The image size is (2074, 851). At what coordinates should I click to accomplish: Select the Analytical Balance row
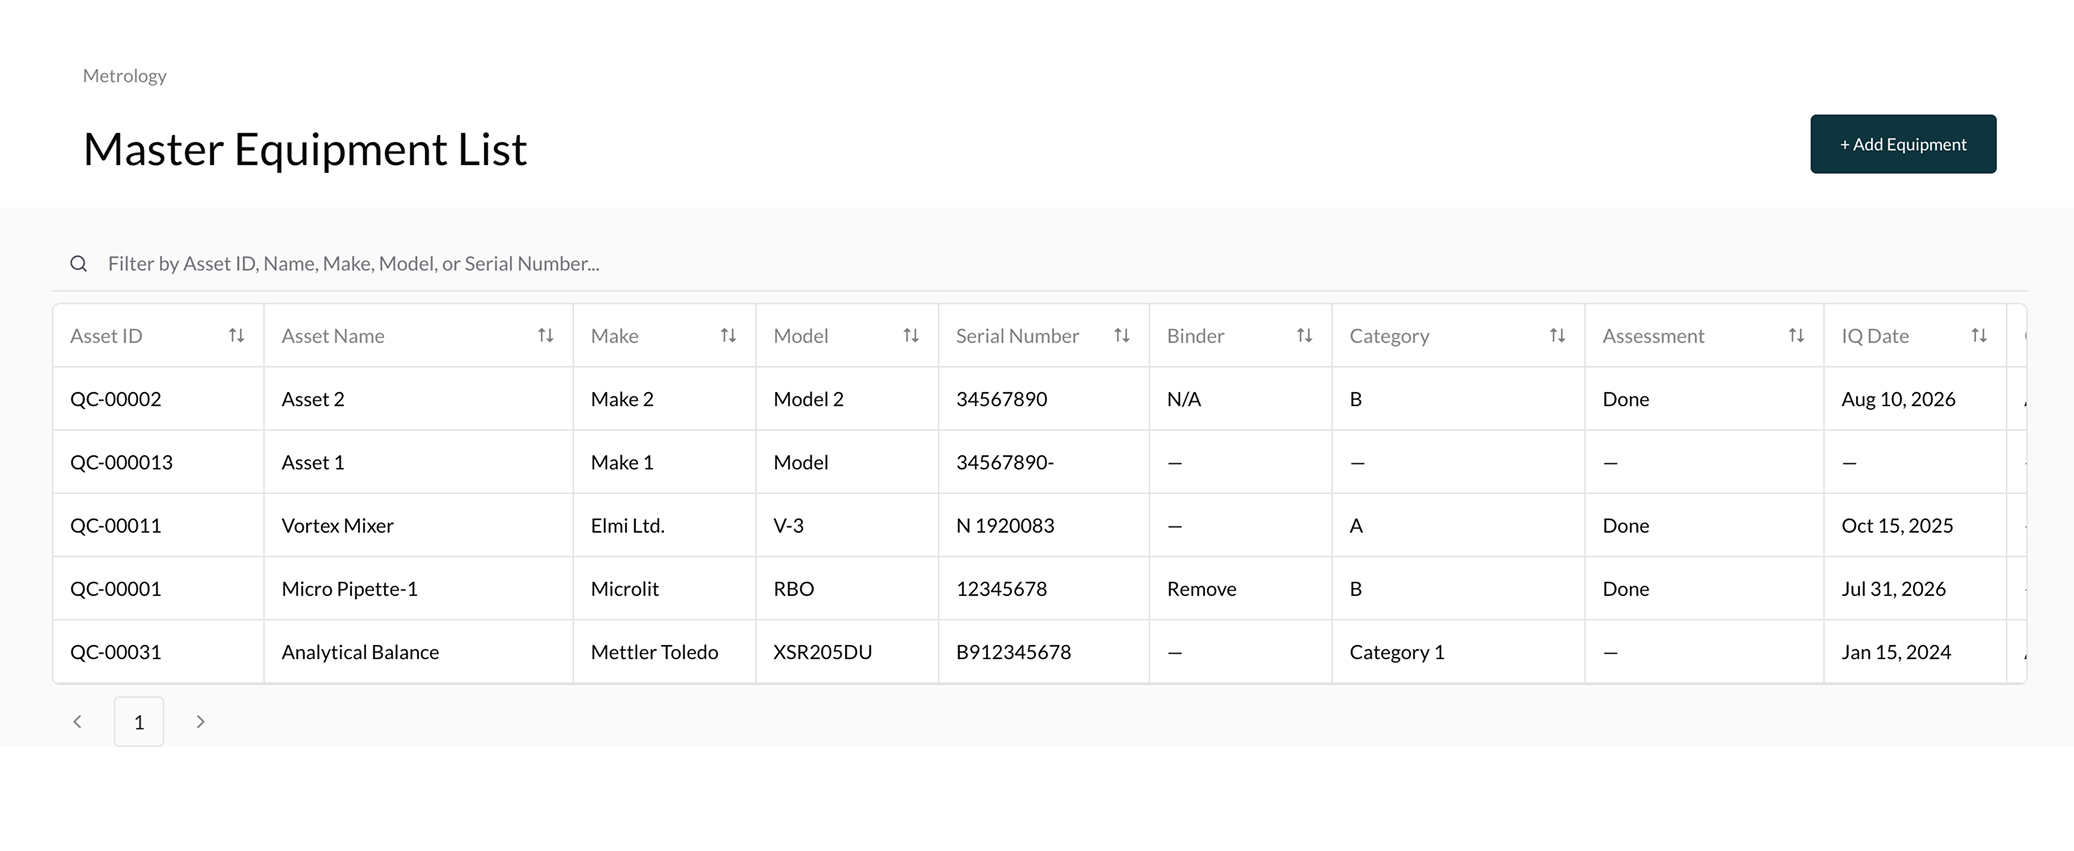(x=1040, y=652)
